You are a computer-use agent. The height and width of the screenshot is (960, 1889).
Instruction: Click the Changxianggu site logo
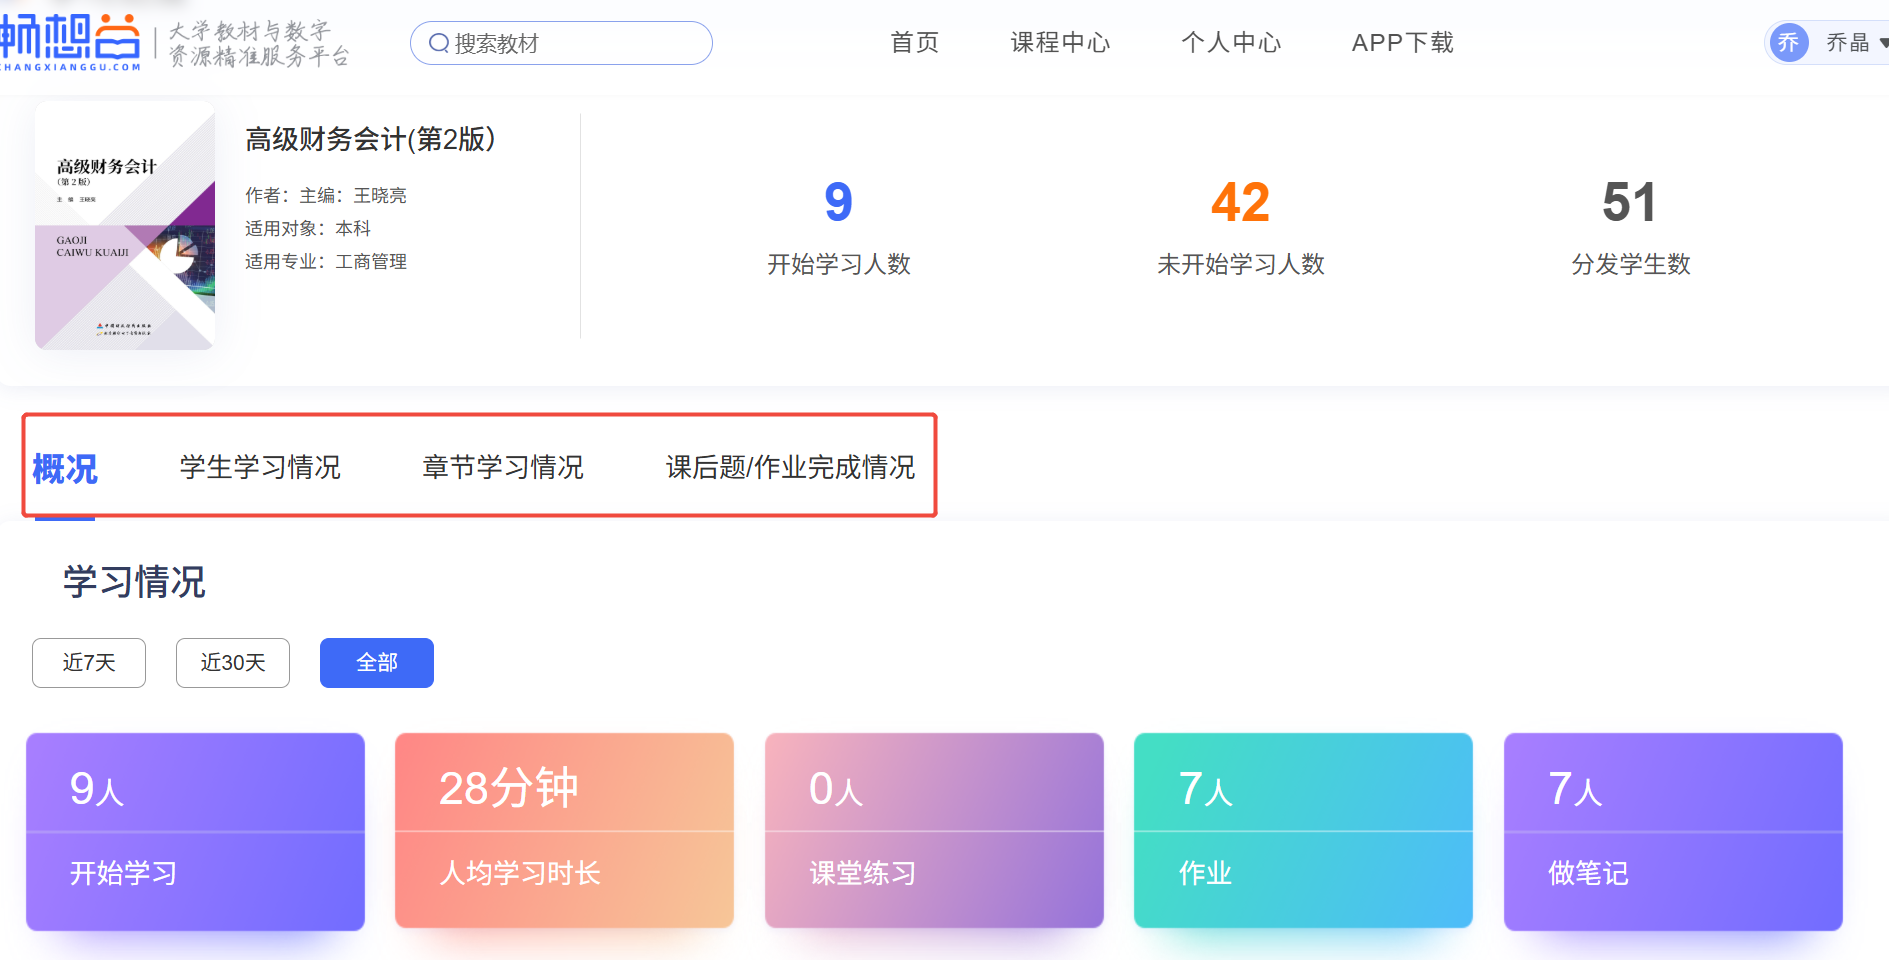pos(70,42)
